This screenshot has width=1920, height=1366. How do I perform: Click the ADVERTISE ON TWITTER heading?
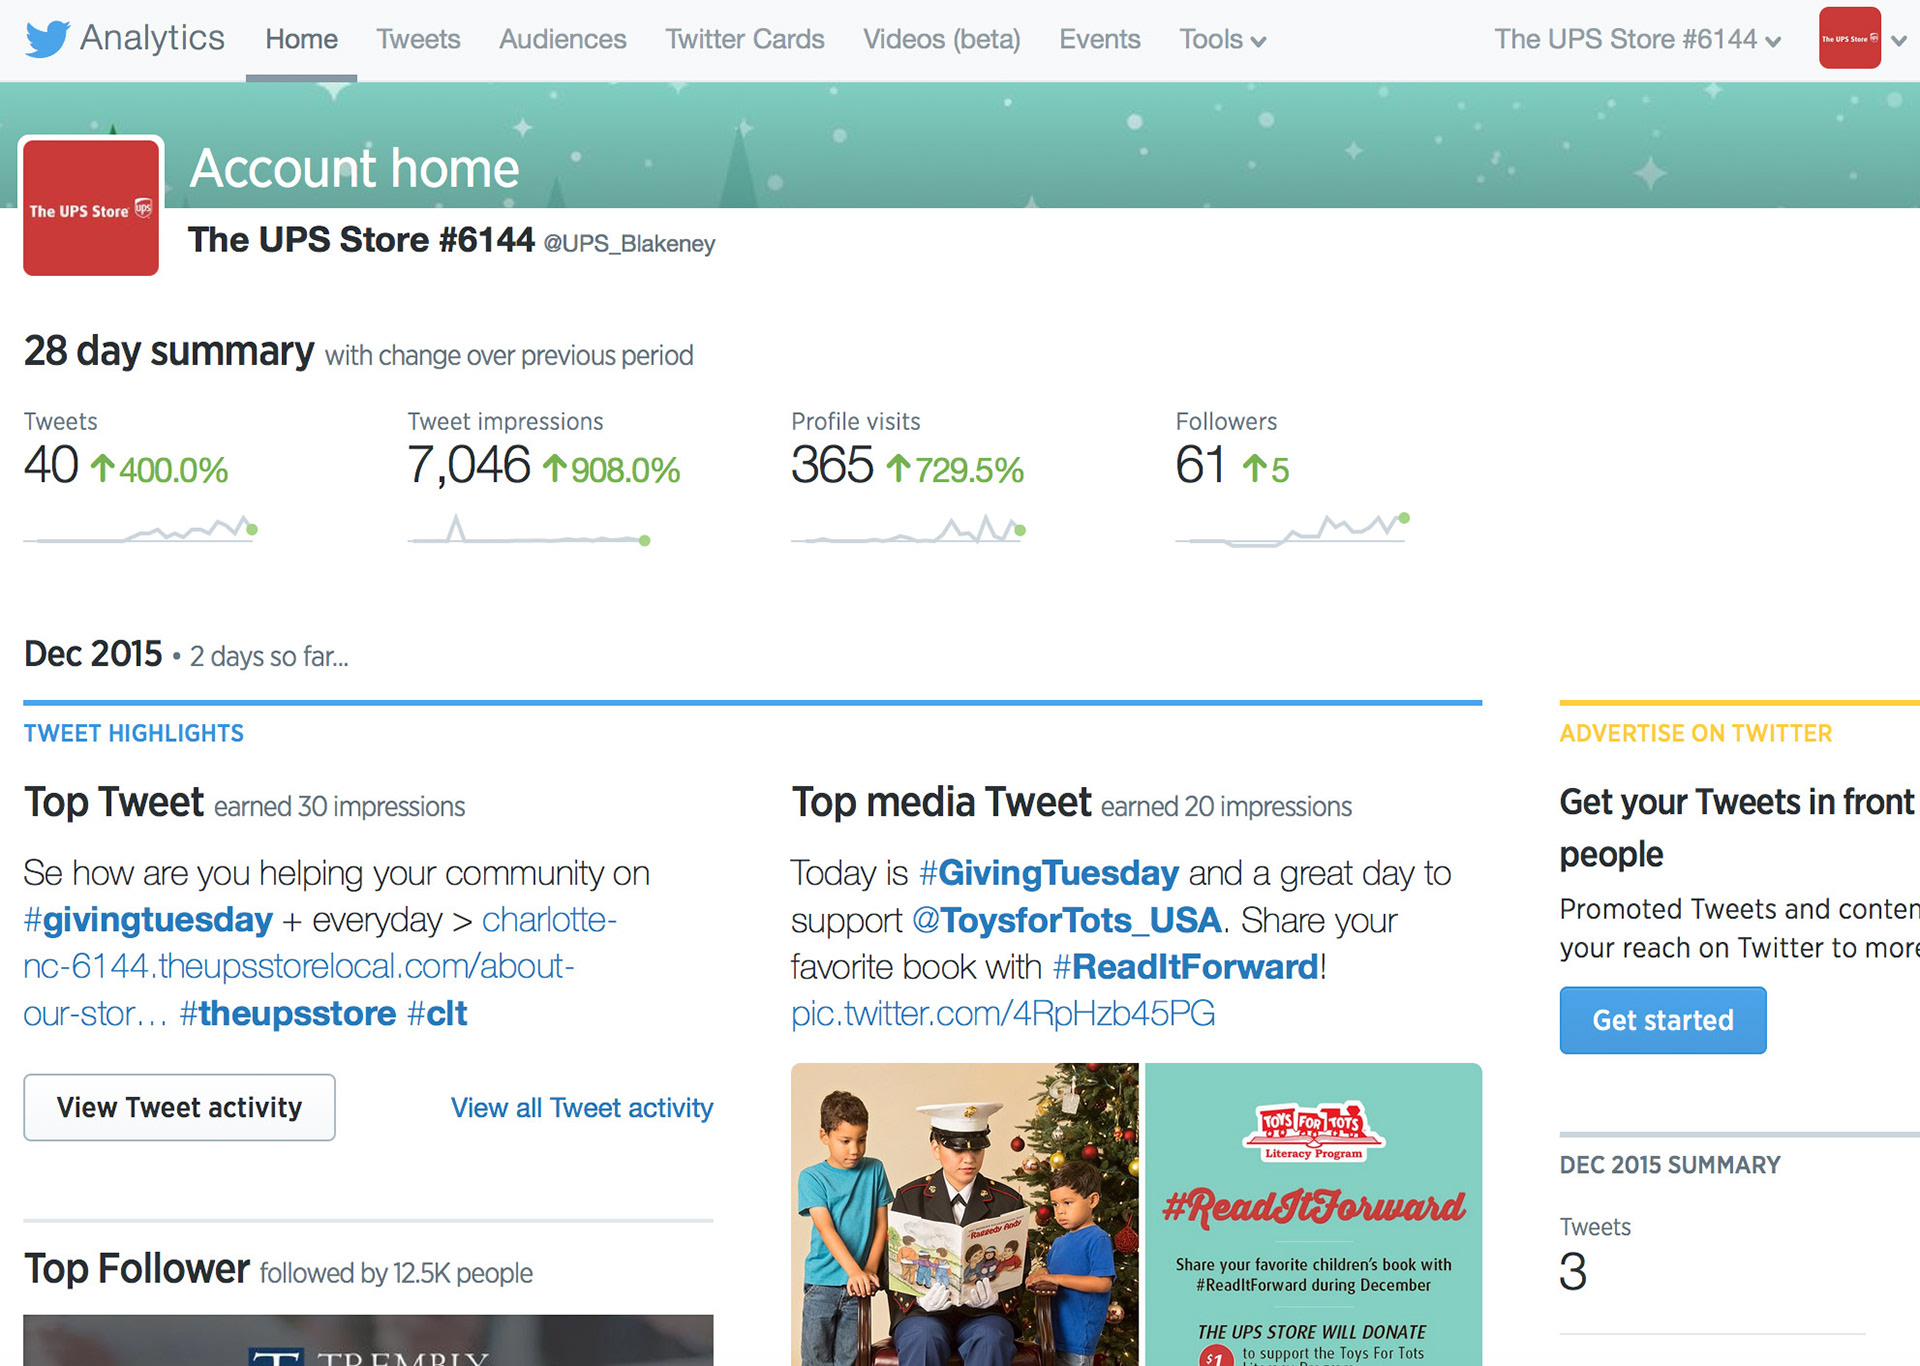coord(1696,733)
